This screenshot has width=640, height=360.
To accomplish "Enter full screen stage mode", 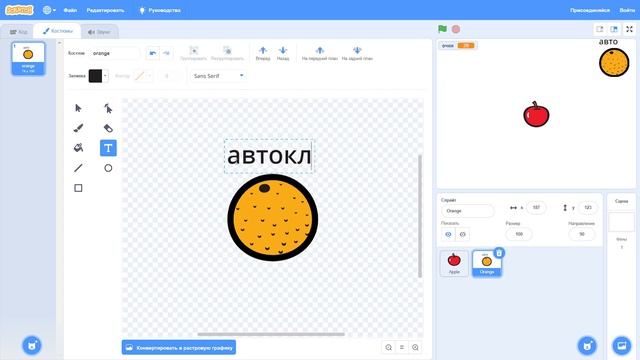I will [629, 29].
